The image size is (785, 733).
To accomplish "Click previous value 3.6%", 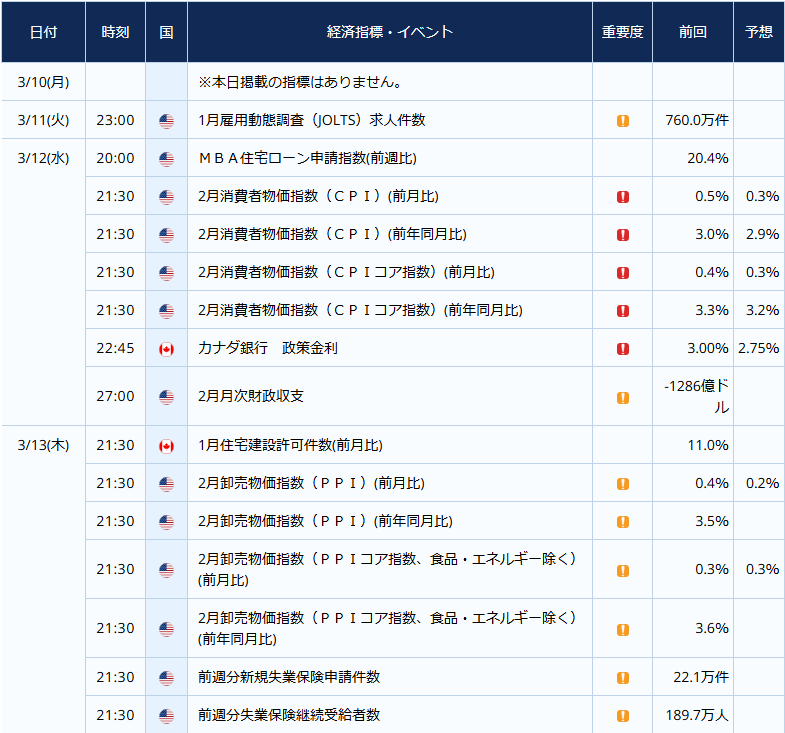I will coord(712,628).
